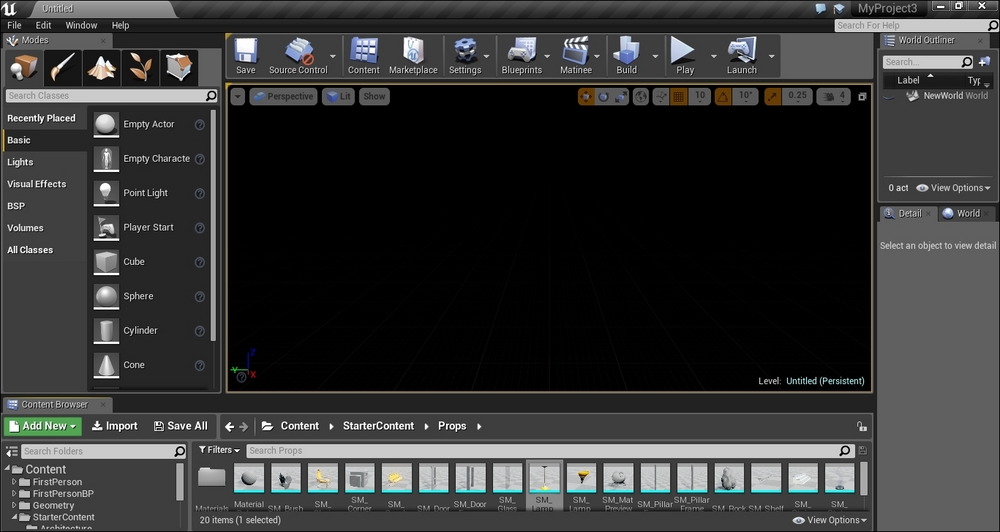
Task: Toggle rotation snapping triangle icon
Action: pos(724,96)
